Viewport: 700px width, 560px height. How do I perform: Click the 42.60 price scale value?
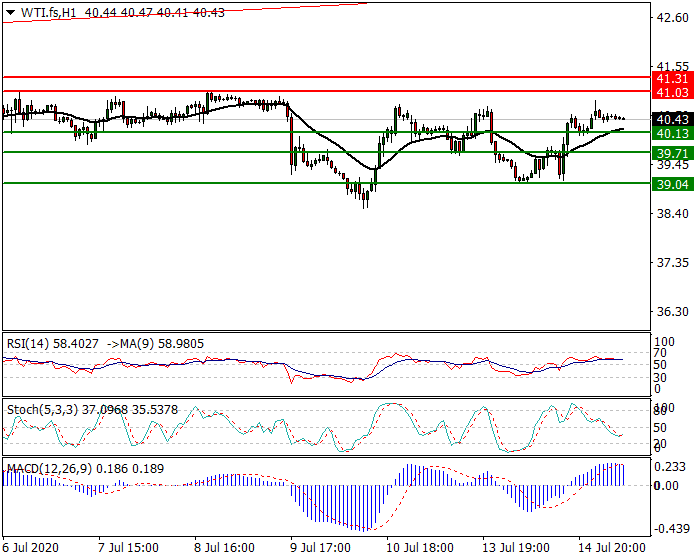tap(672, 18)
